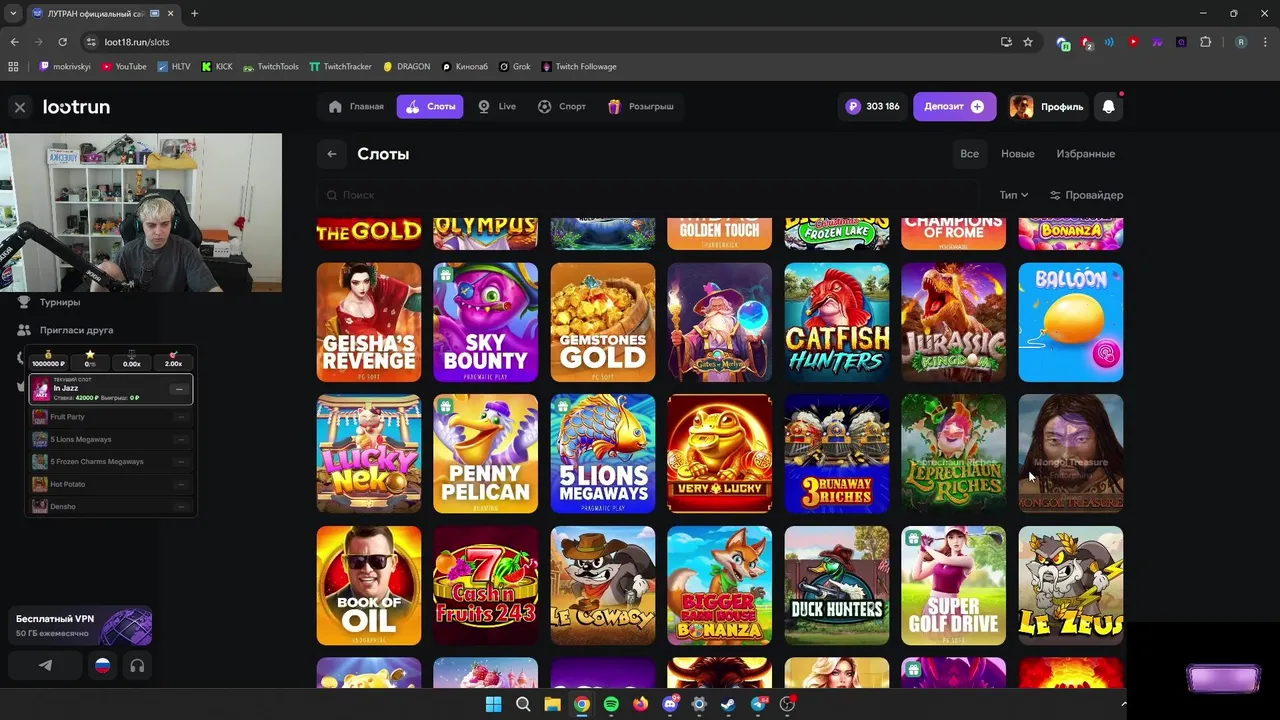Show hidden icons in the system tray
This screenshot has height=720, width=1280.
pyautogui.click(x=1123, y=704)
